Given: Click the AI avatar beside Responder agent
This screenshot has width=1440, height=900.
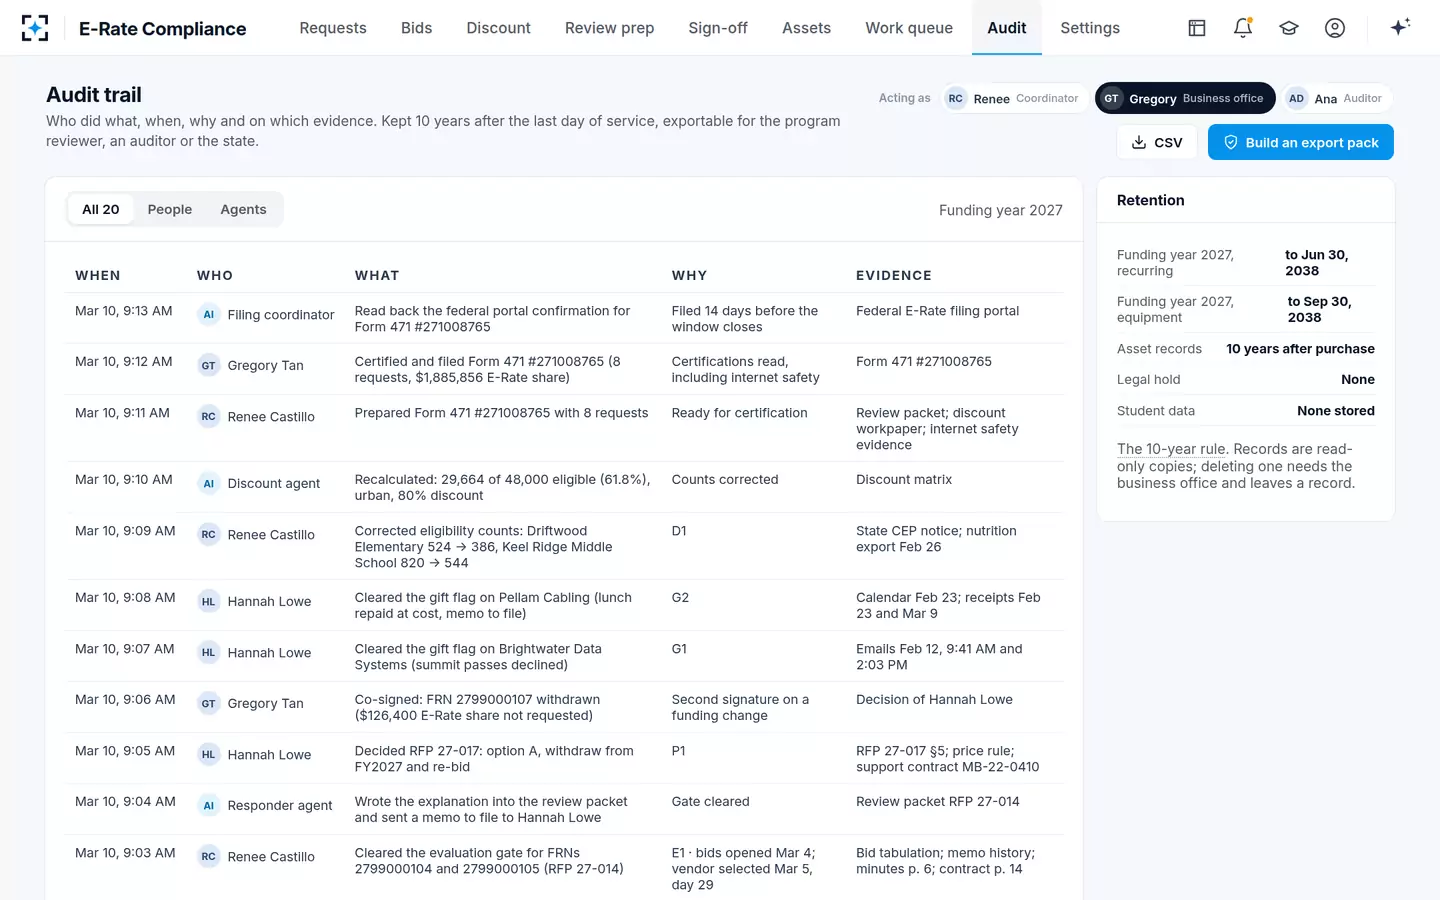Looking at the screenshot, I should [x=208, y=805].
